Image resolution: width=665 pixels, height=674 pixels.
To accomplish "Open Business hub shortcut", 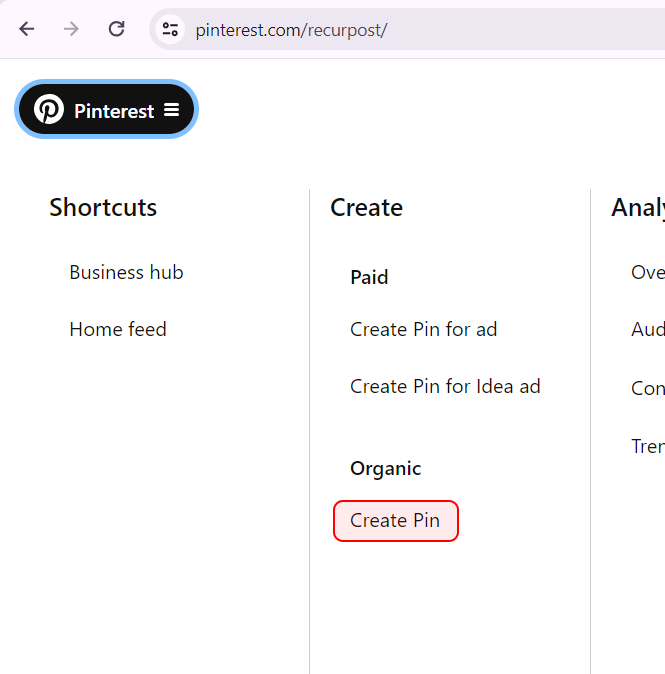I will point(126,273).
